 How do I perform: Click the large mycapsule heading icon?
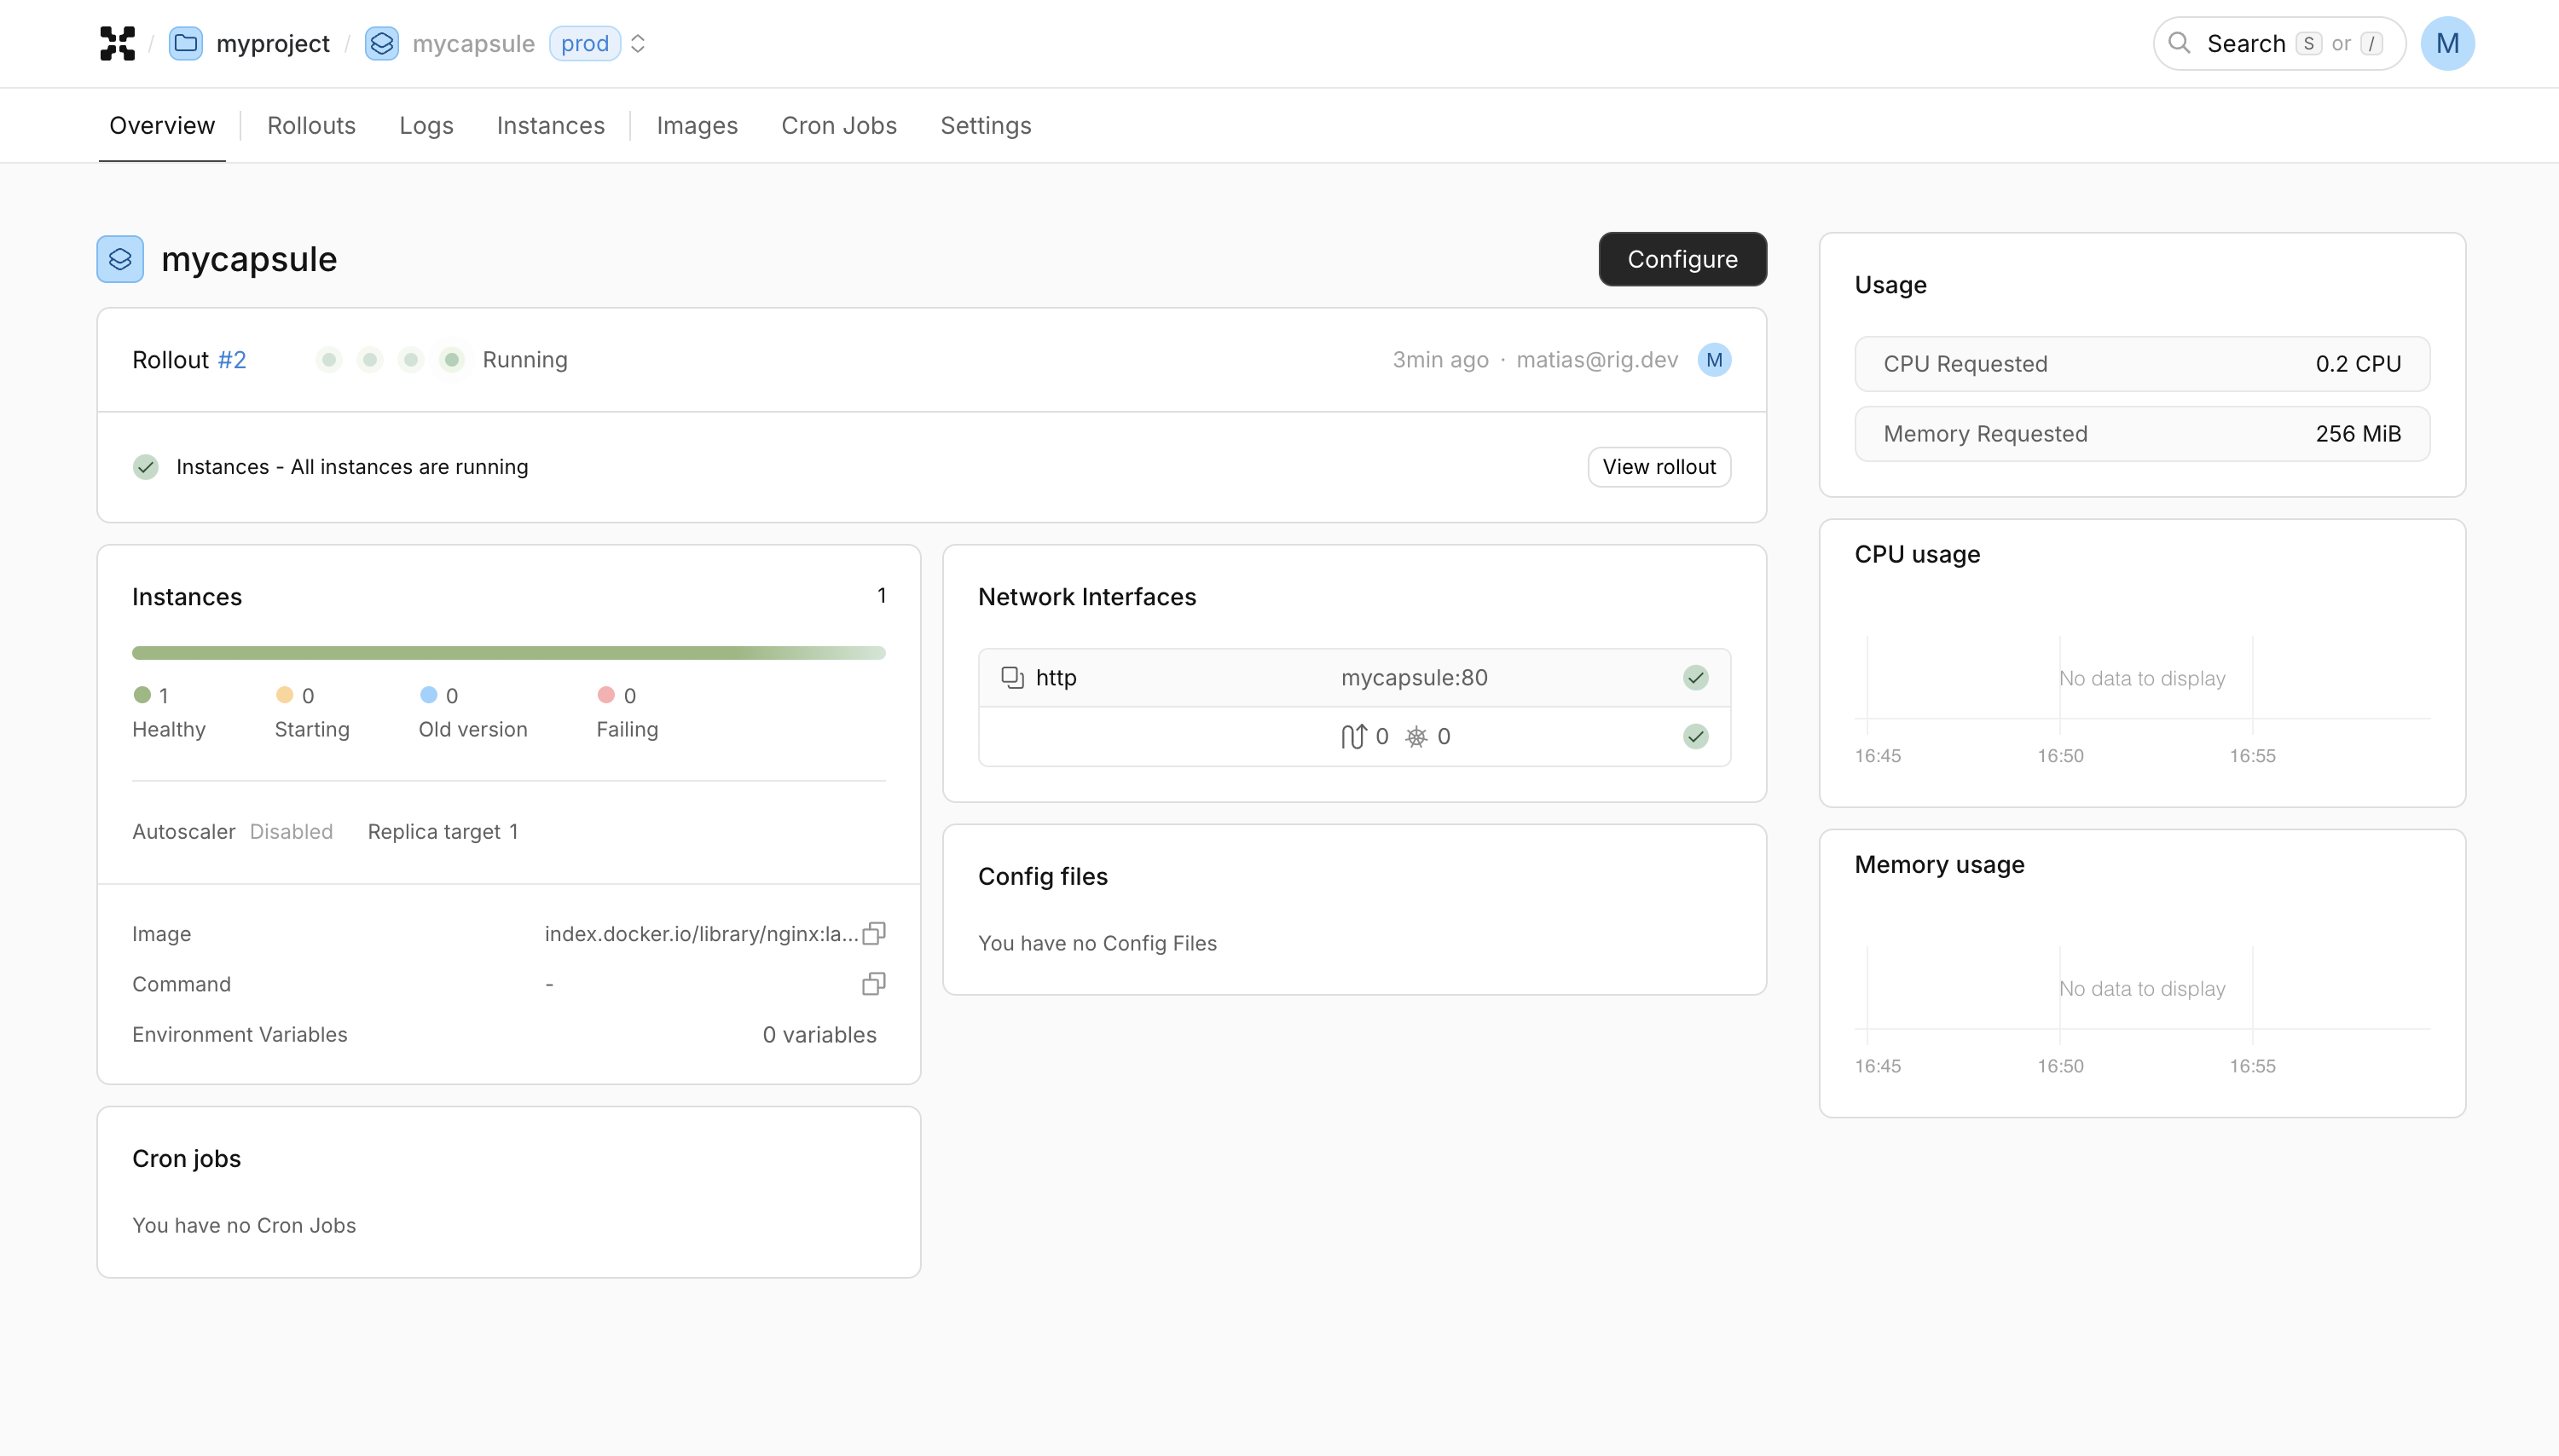coord(120,259)
